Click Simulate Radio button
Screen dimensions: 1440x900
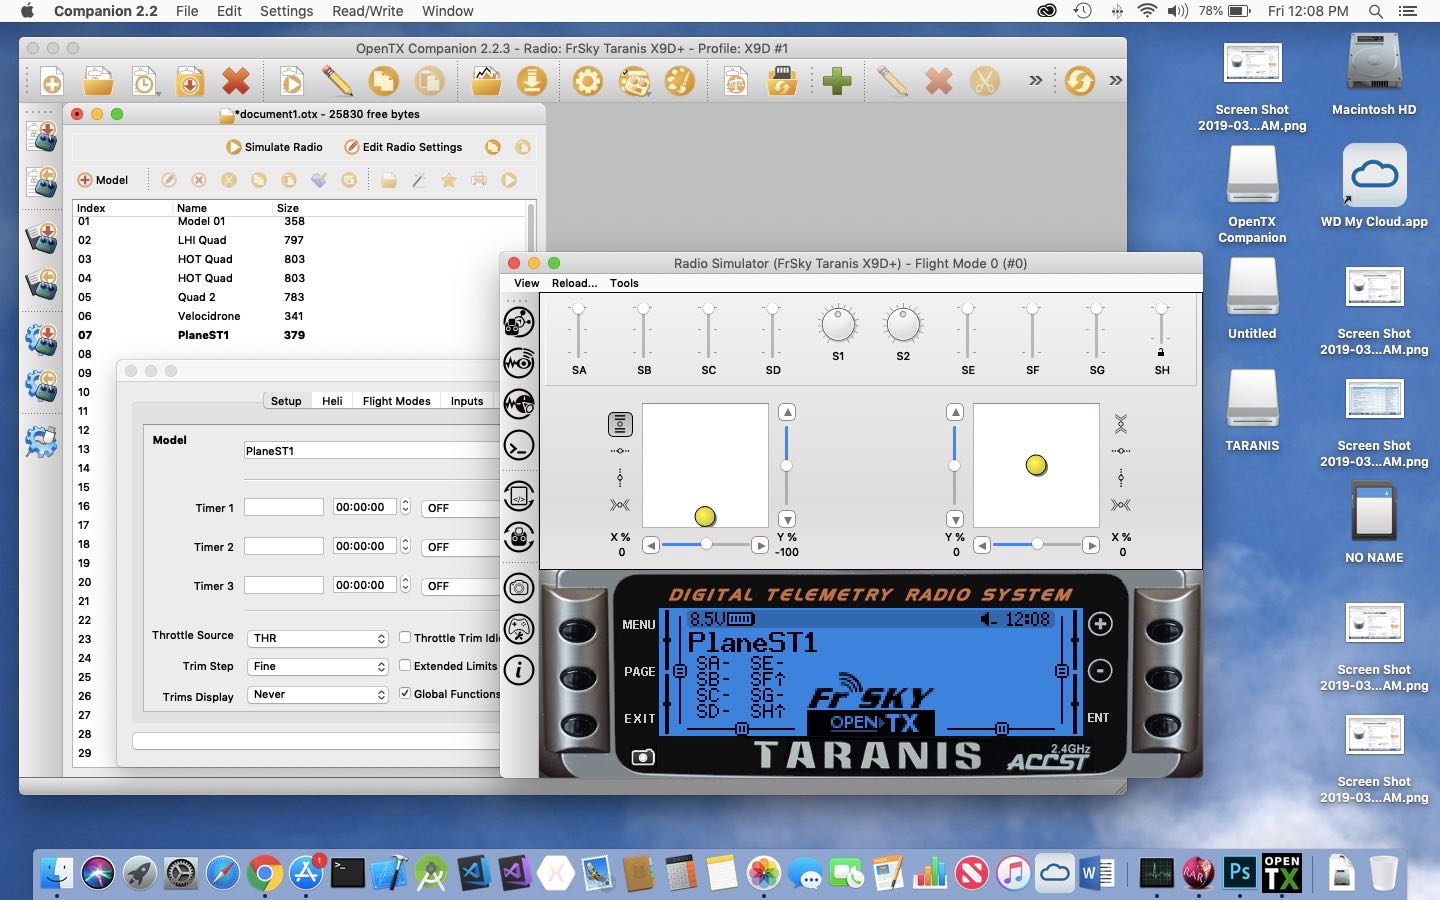(274, 147)
